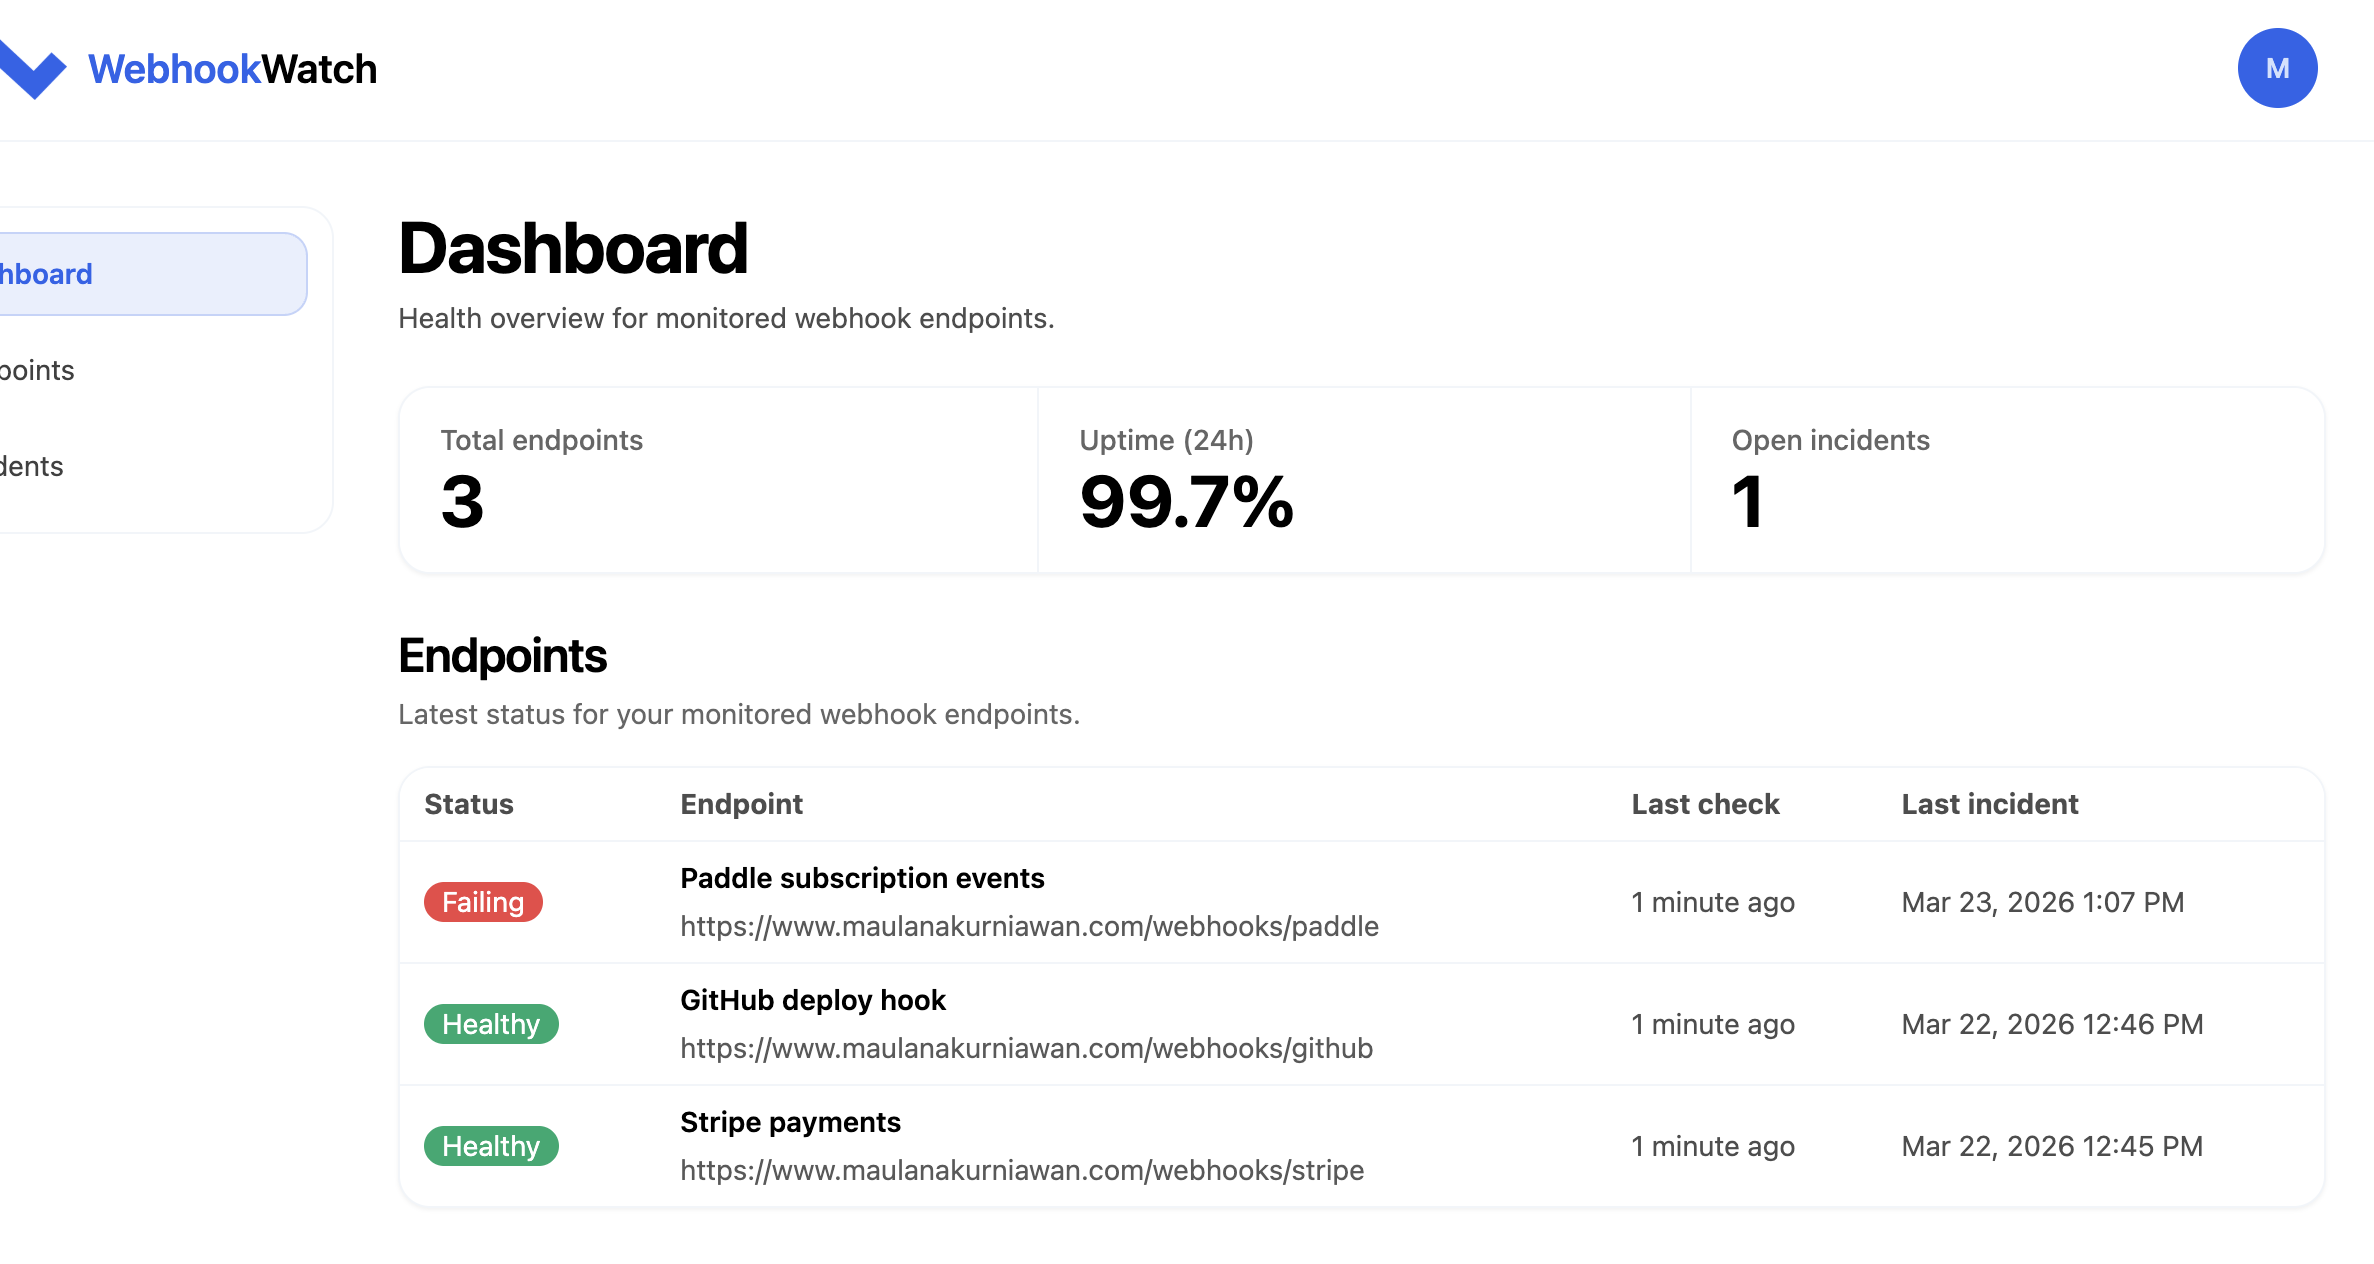Click the Last incident column header
This screenshot has width=2374, height=1264.
pyautogui.click(x=1989, y=803)
